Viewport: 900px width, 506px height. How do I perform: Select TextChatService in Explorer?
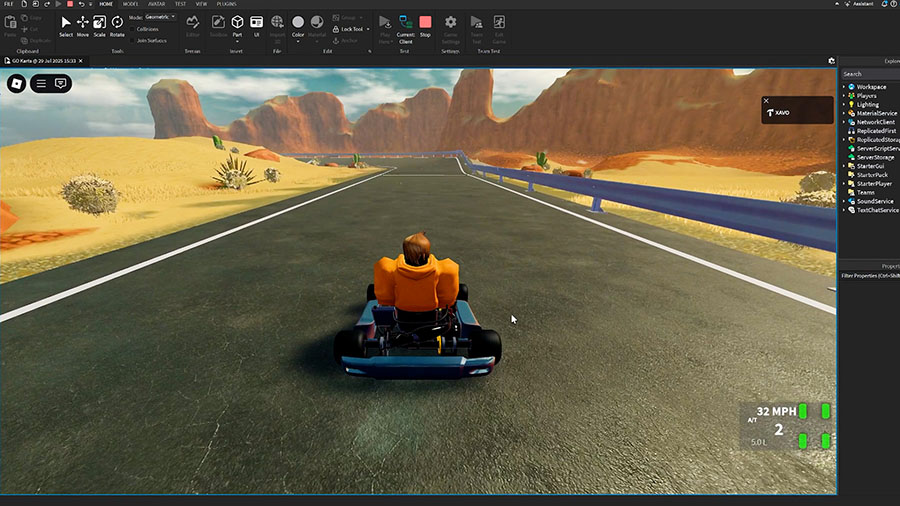click(x=873, y=211)
